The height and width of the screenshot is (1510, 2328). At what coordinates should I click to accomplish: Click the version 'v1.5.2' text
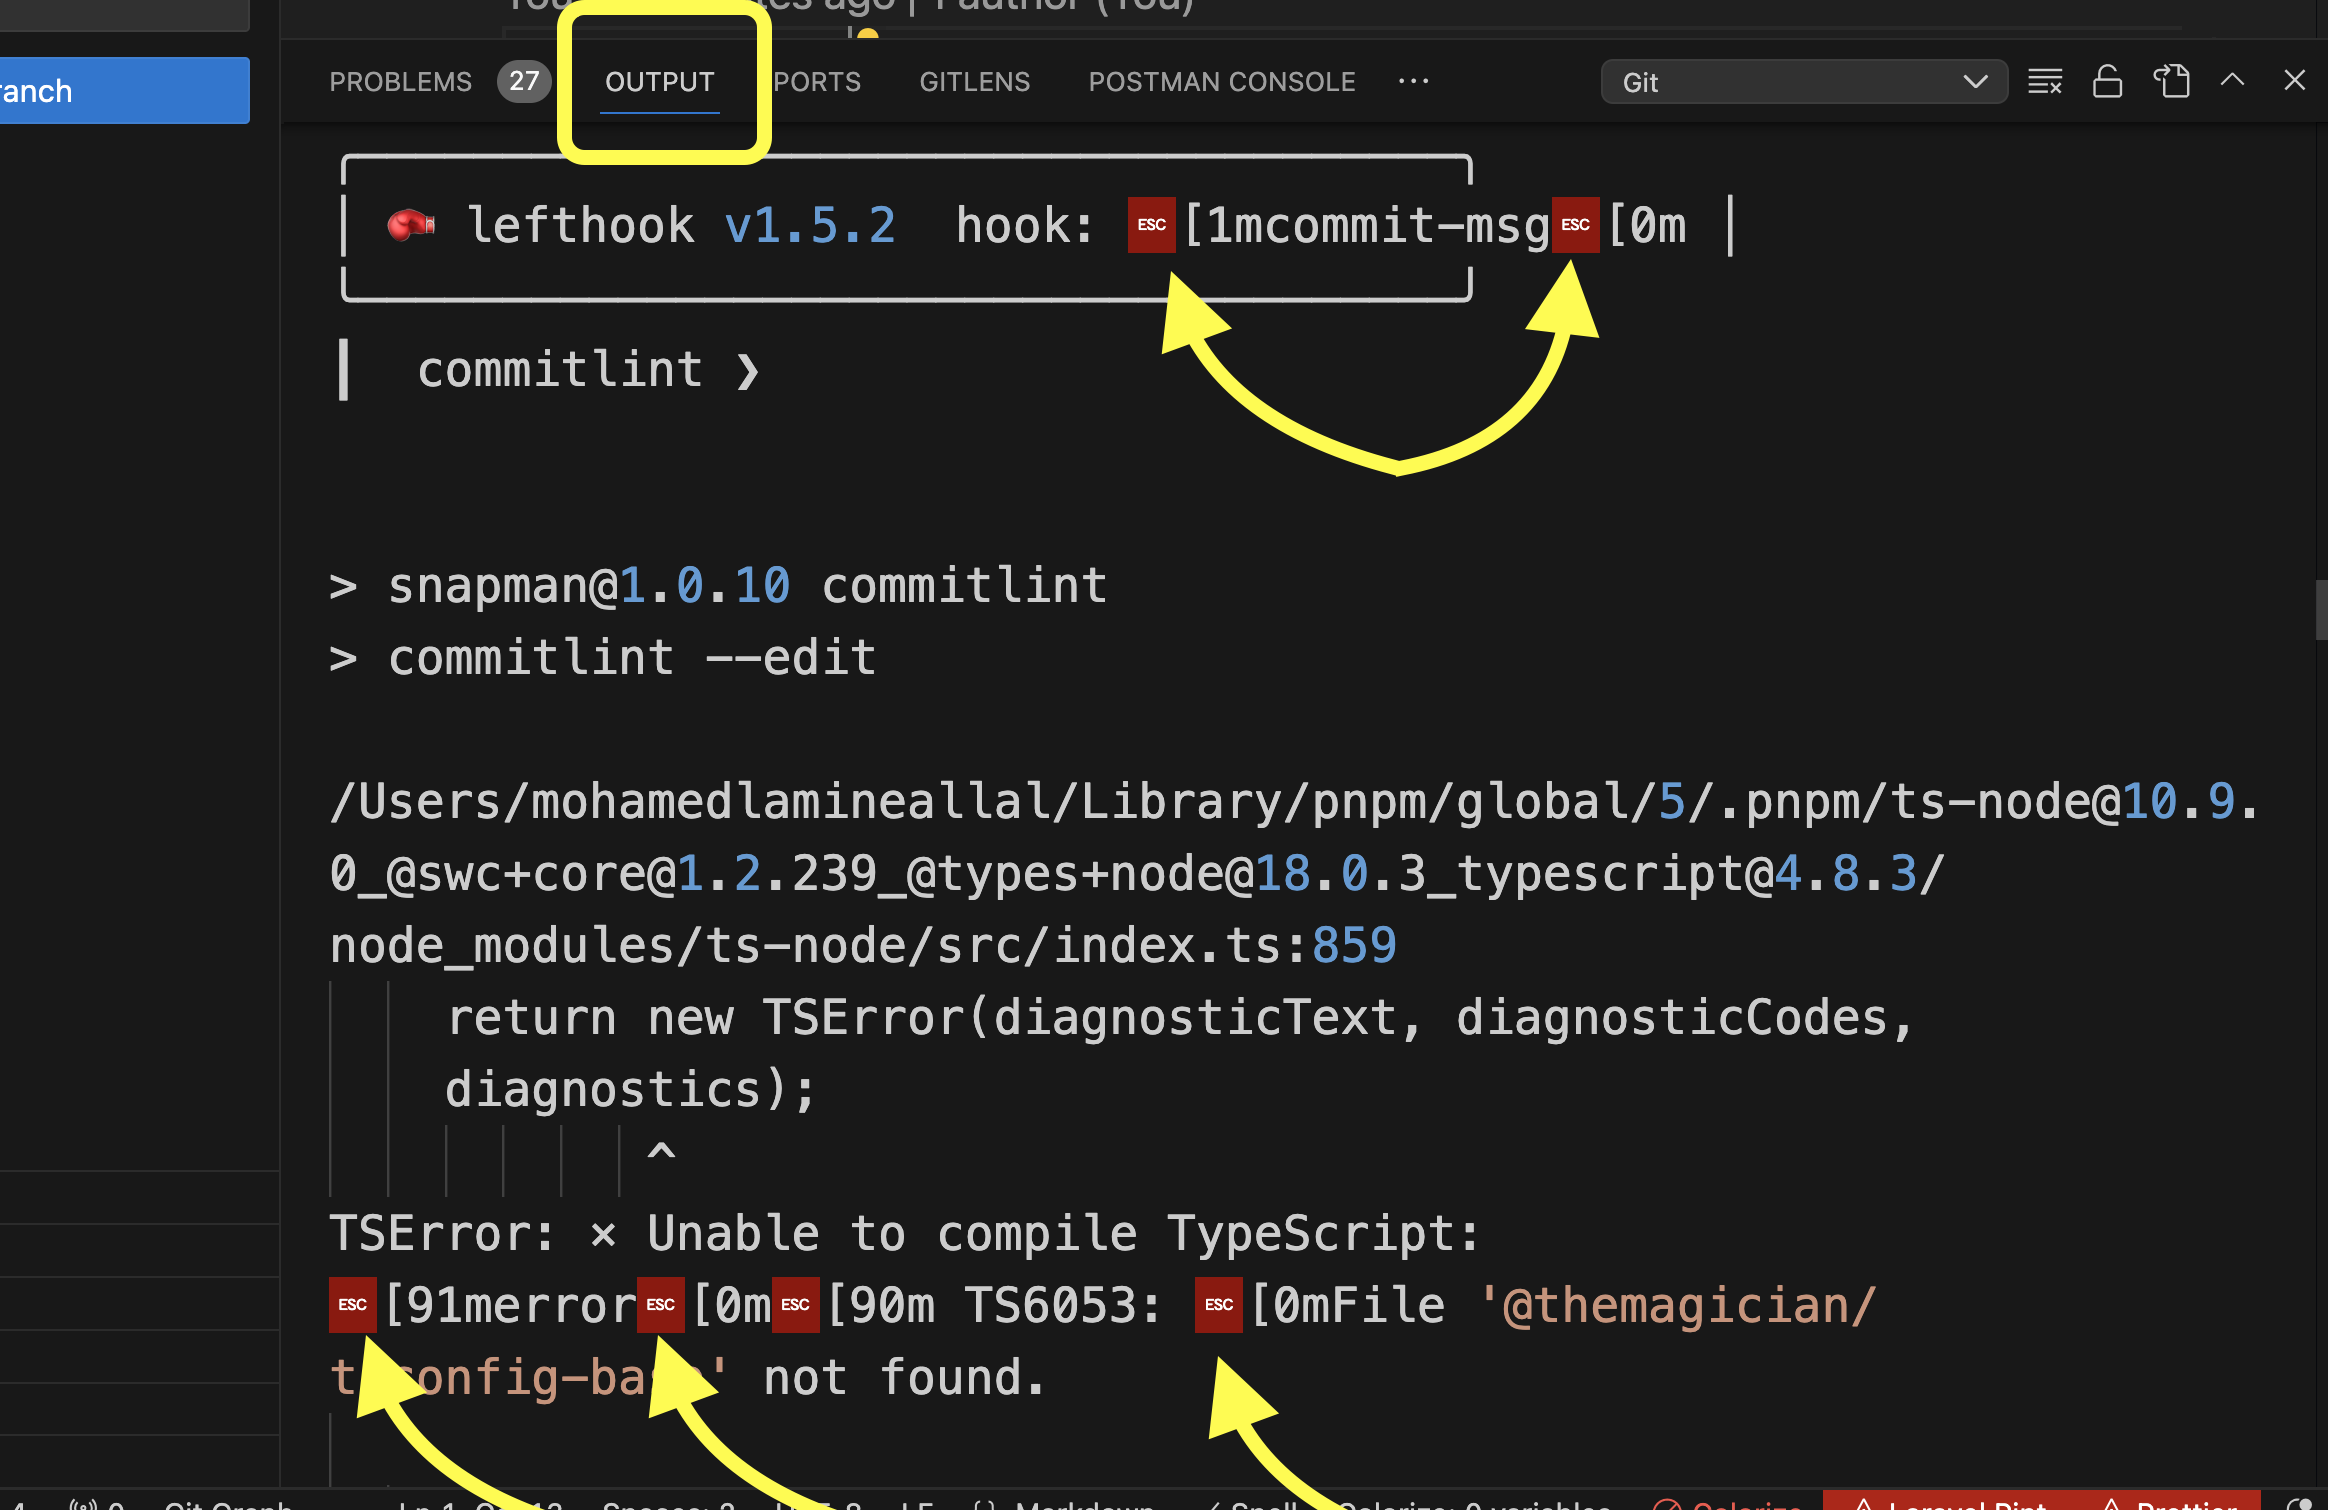810,226
